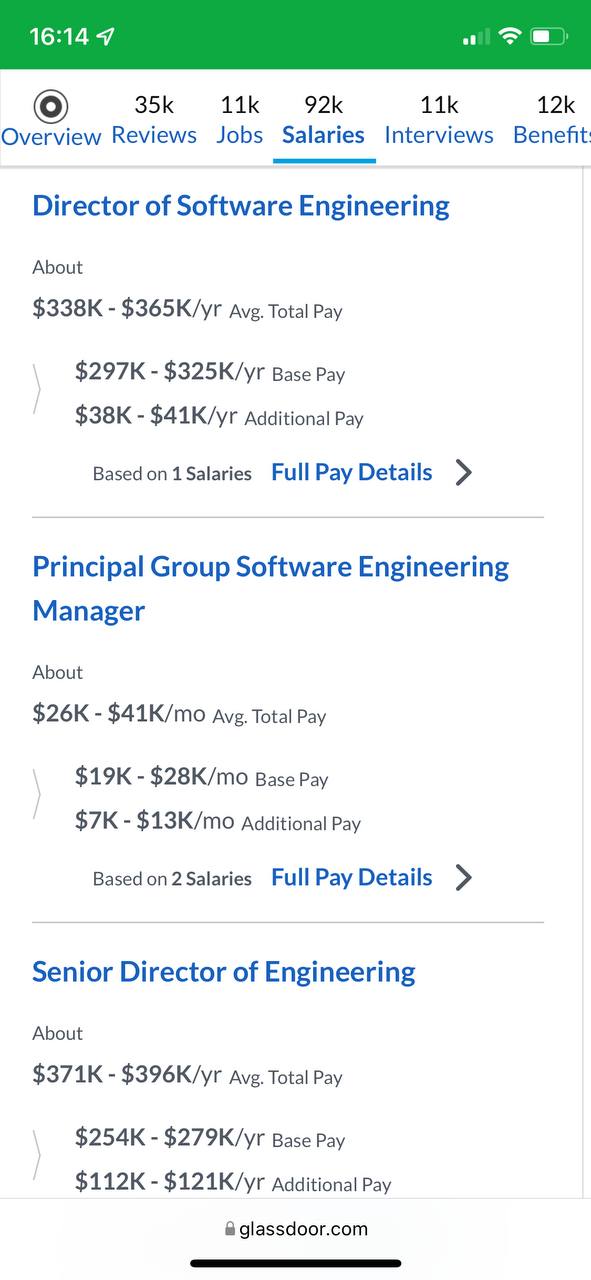Expand pay breakdown for Director of Software Engineering

point(38,388)
